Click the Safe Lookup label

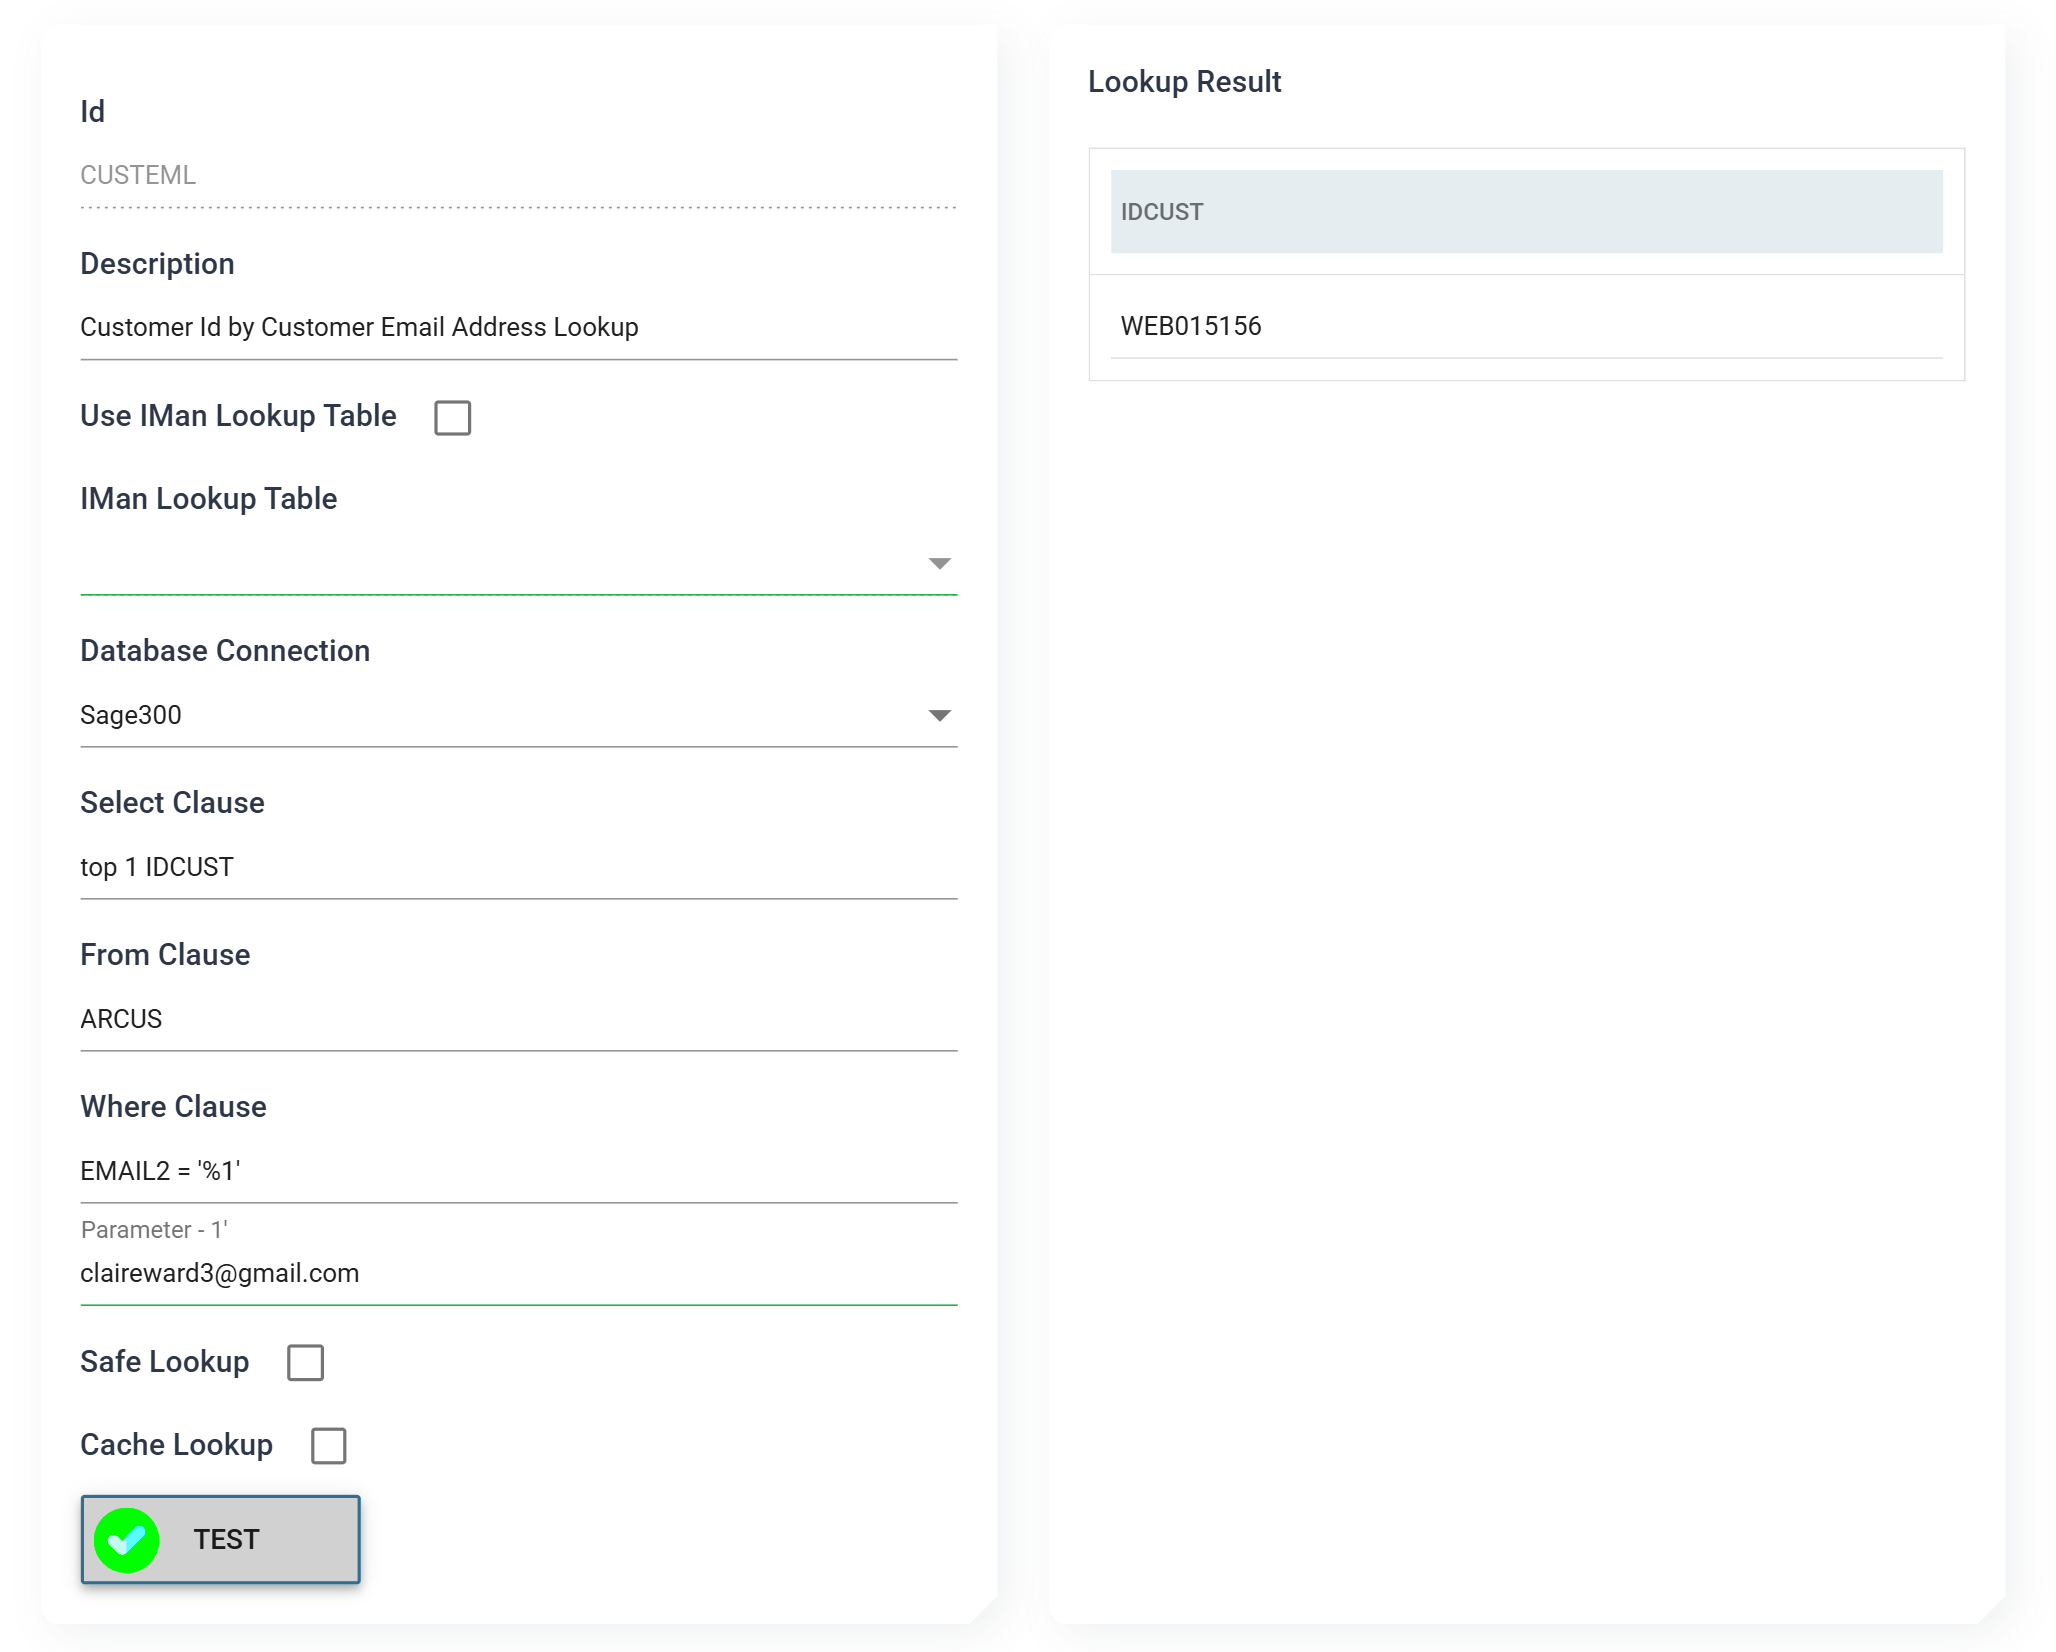point(164,1362)
